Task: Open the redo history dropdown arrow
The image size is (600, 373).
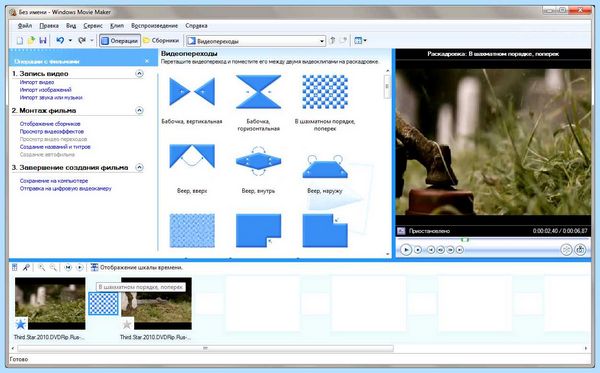Action: (91, 41)
